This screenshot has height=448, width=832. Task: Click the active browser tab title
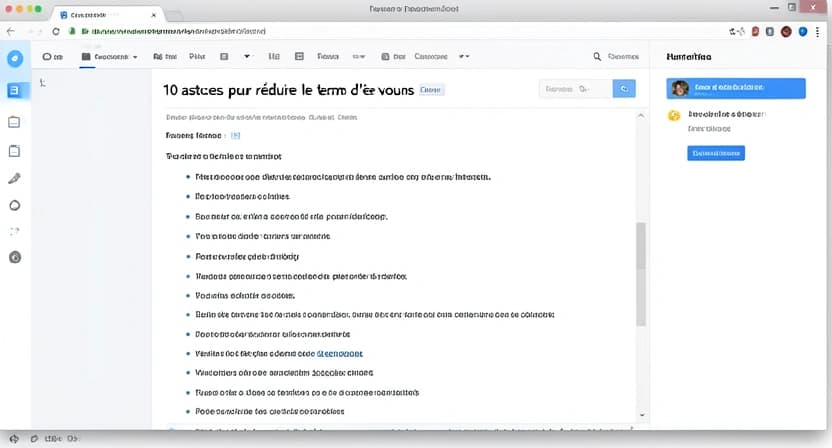88,15
